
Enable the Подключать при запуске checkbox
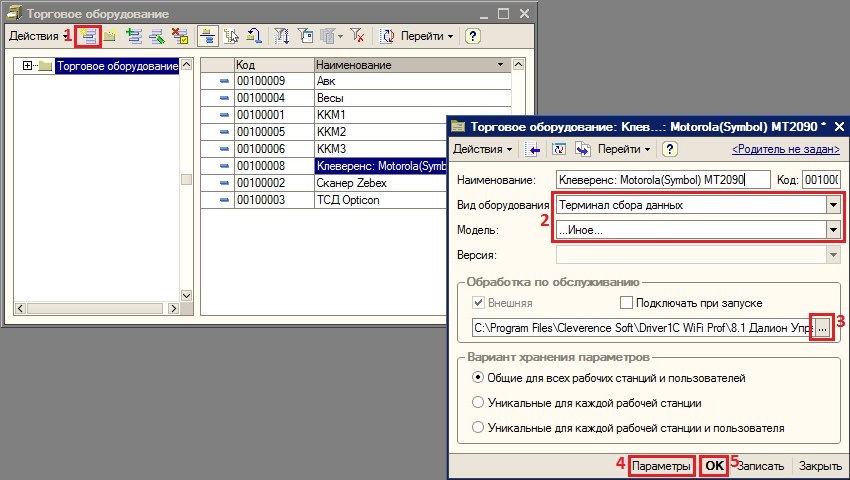[x=626, y=303]
